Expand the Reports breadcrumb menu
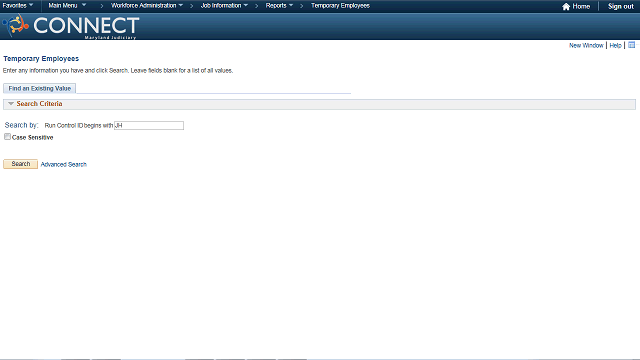640x360 pixels. (279, 5)
